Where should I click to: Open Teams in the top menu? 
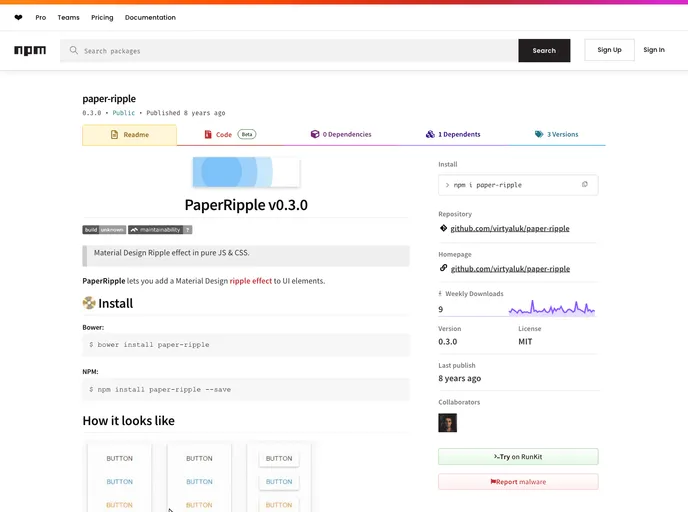point(68,18)
